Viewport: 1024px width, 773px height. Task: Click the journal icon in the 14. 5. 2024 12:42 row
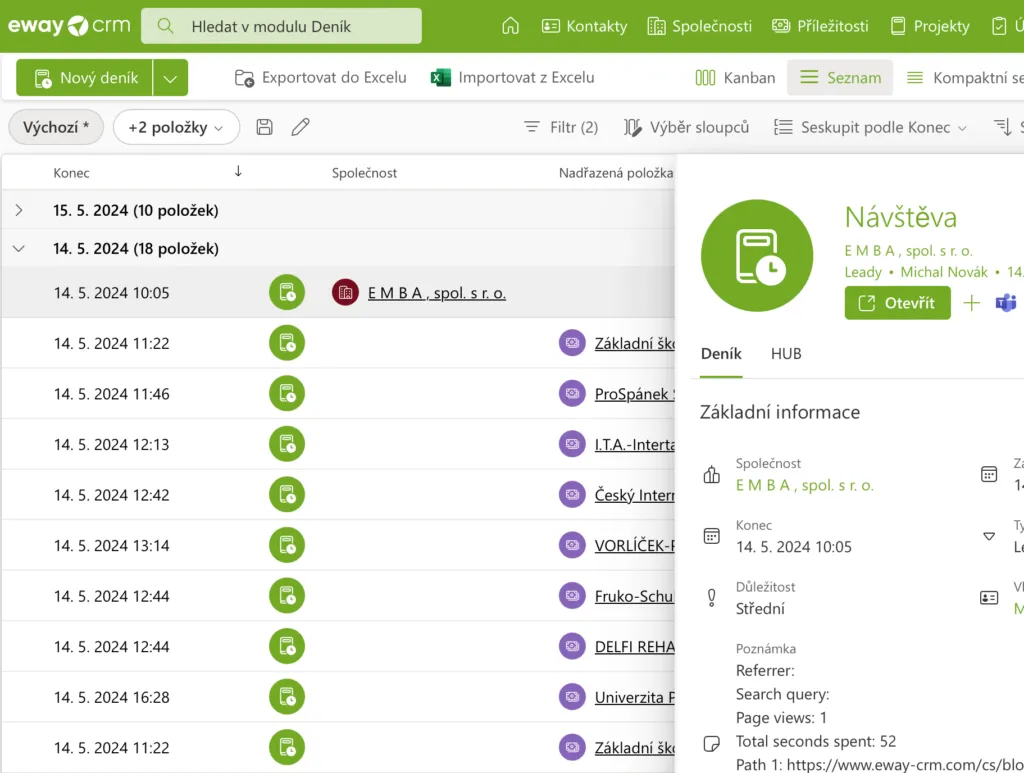pos(287,495)
